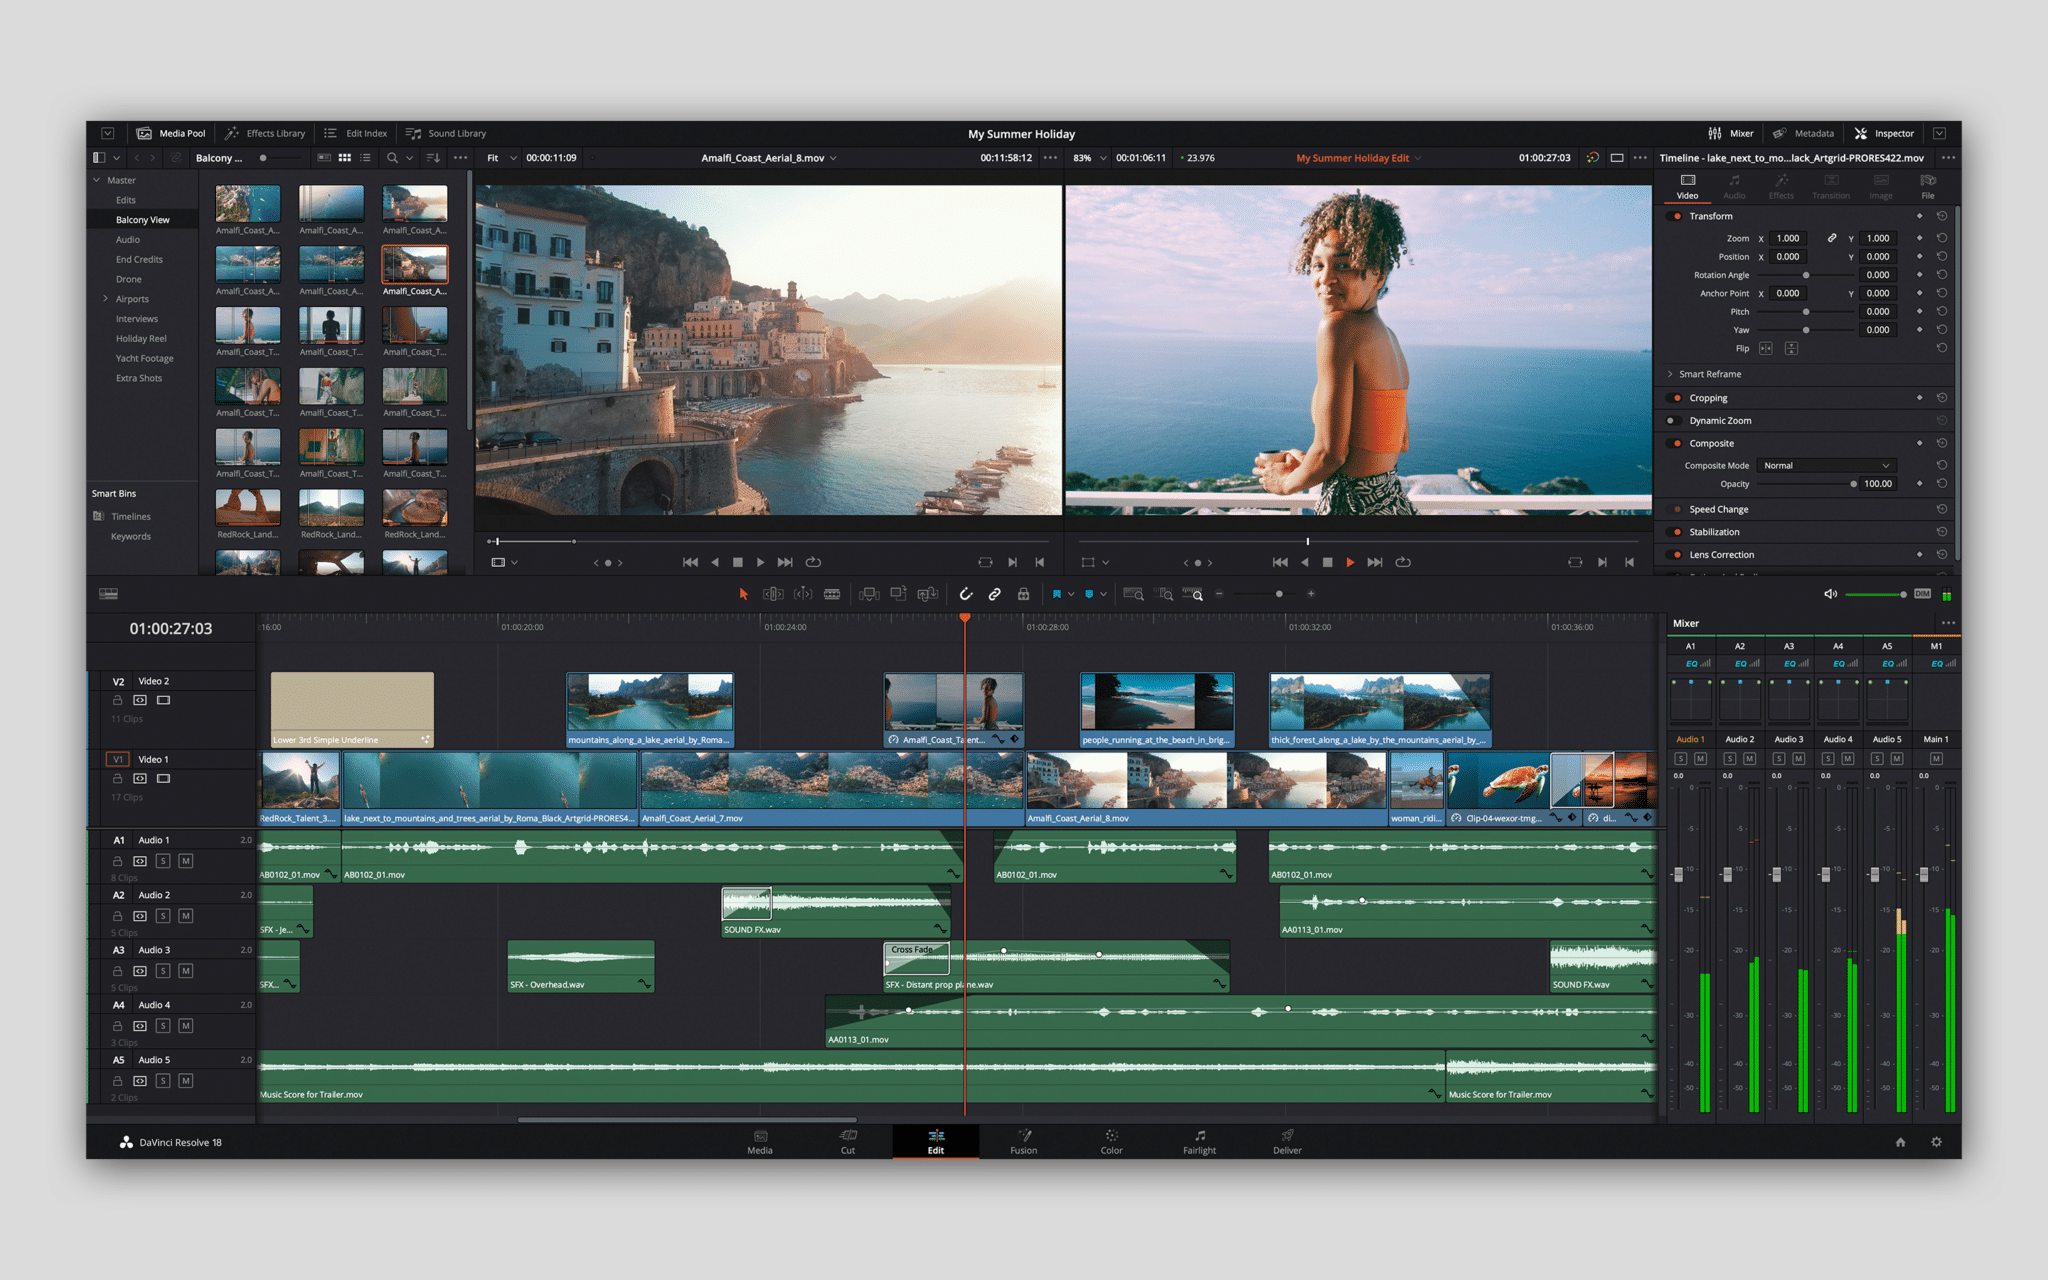Switch media pool to thumbnail grid view
The width and height of the screenshot is (2048, 1280).
345,158
